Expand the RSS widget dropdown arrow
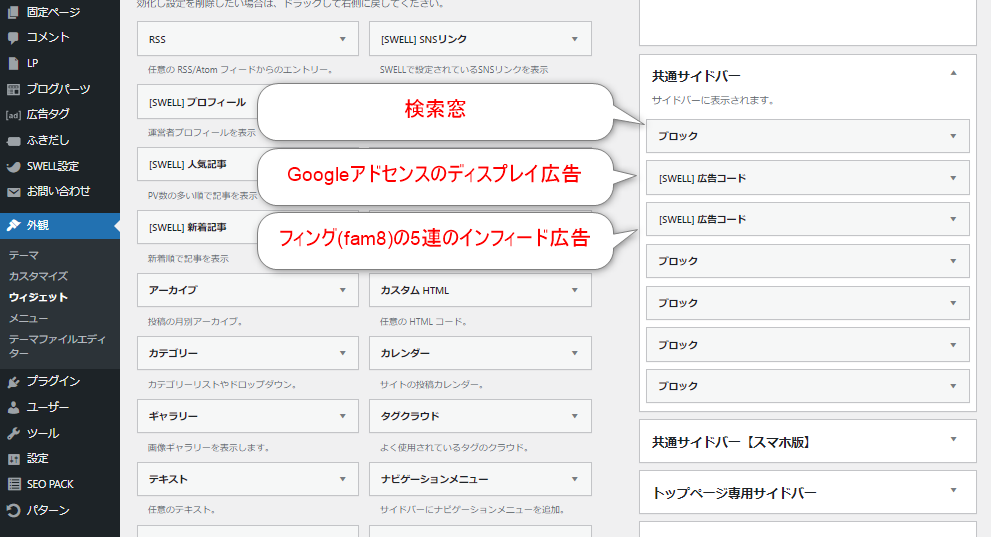This screenshot has height=537, width=991. click(x=342, y=39)
